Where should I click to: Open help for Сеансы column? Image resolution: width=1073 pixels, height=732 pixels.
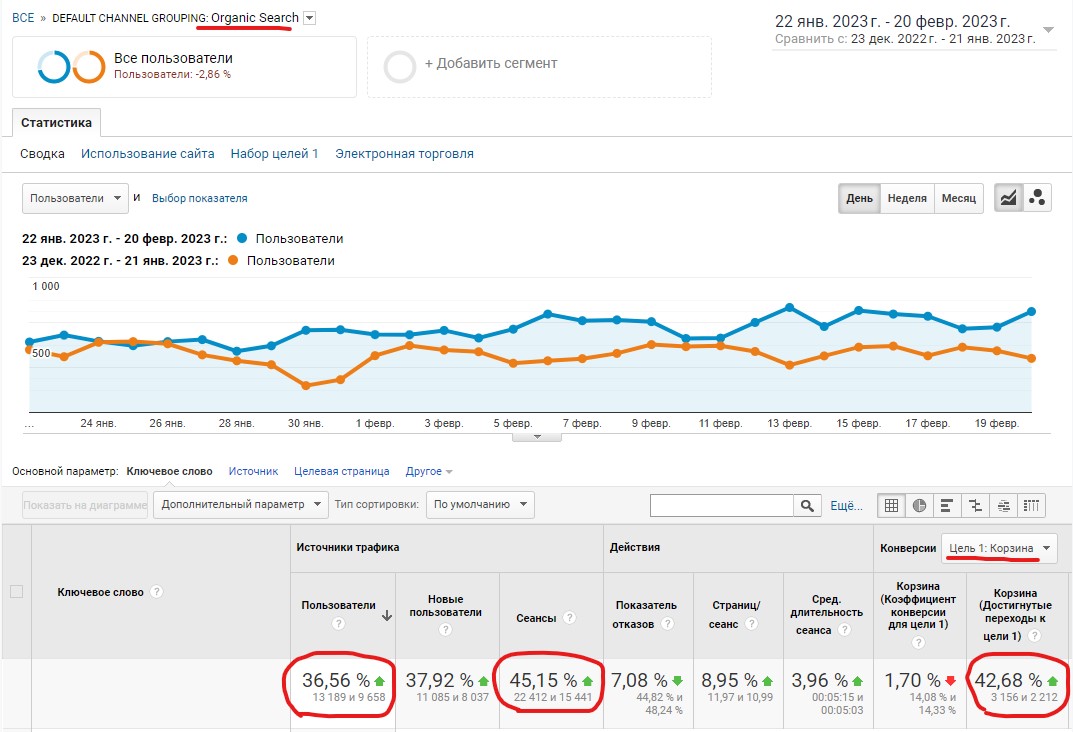(x=569, y=618)
